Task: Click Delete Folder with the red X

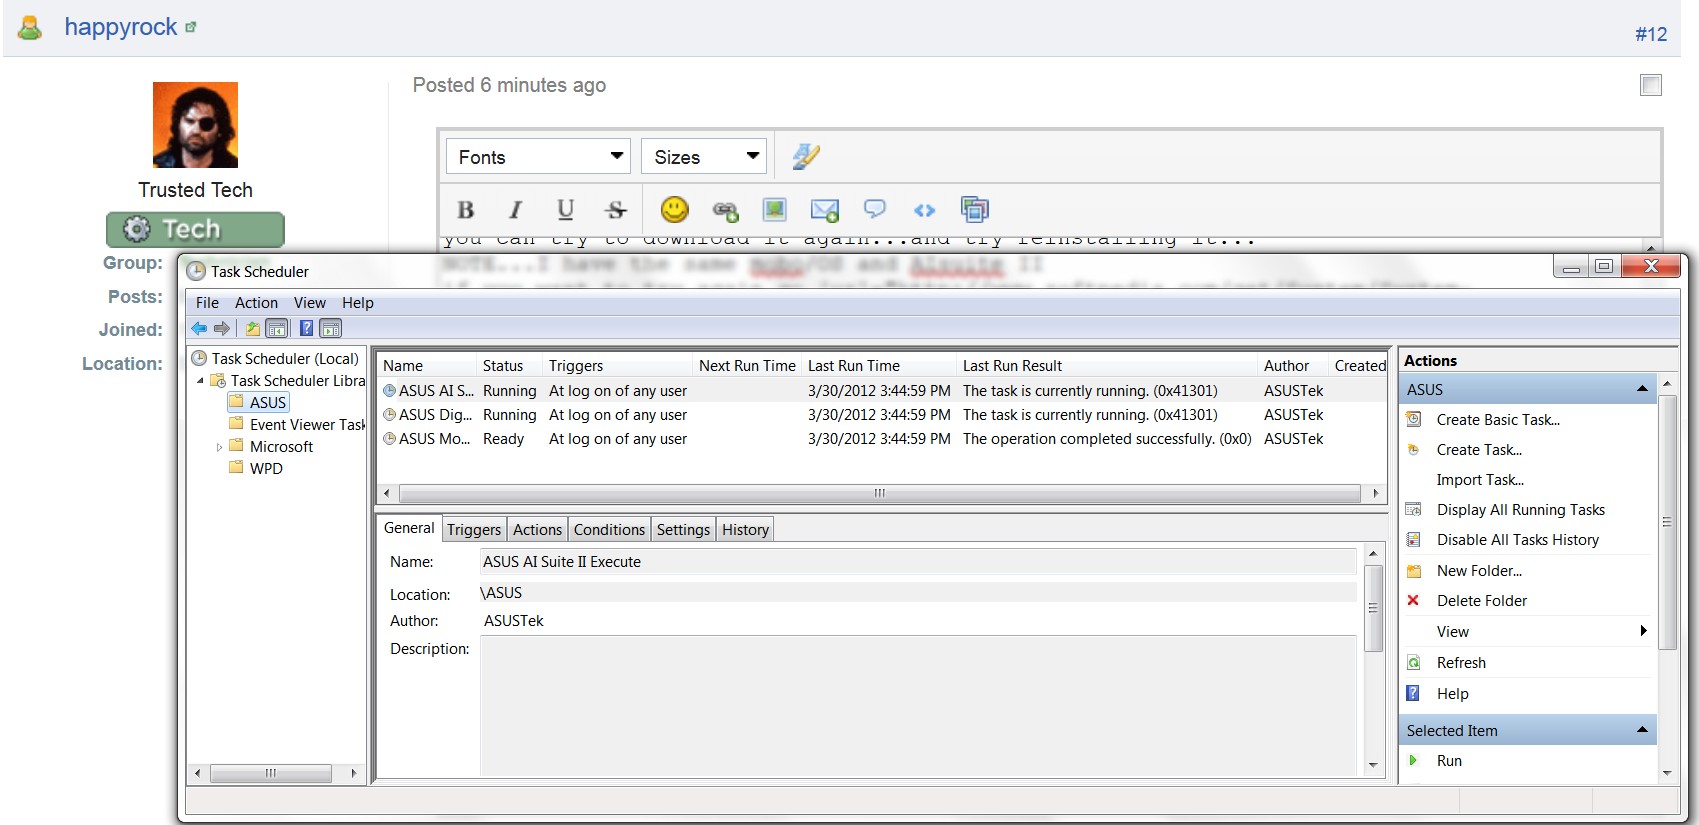Action: tap(1481, 601)
